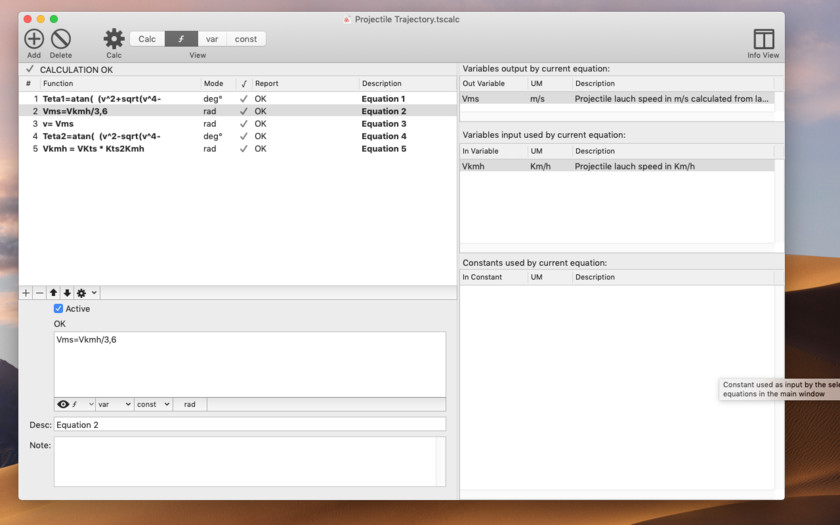Image resolution: width=840 pixels, height=525 pixels.
Task: Open the eye function dropdown in editor bar
Action: tap(75, 404)
